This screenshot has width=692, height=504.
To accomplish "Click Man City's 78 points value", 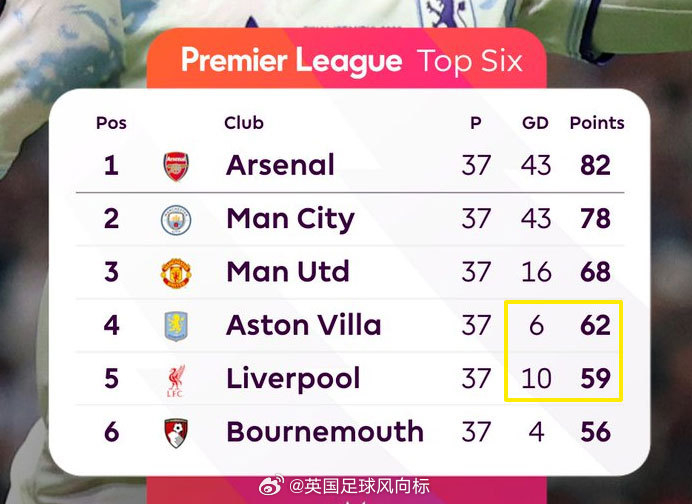I will click(x=596, y=218).
